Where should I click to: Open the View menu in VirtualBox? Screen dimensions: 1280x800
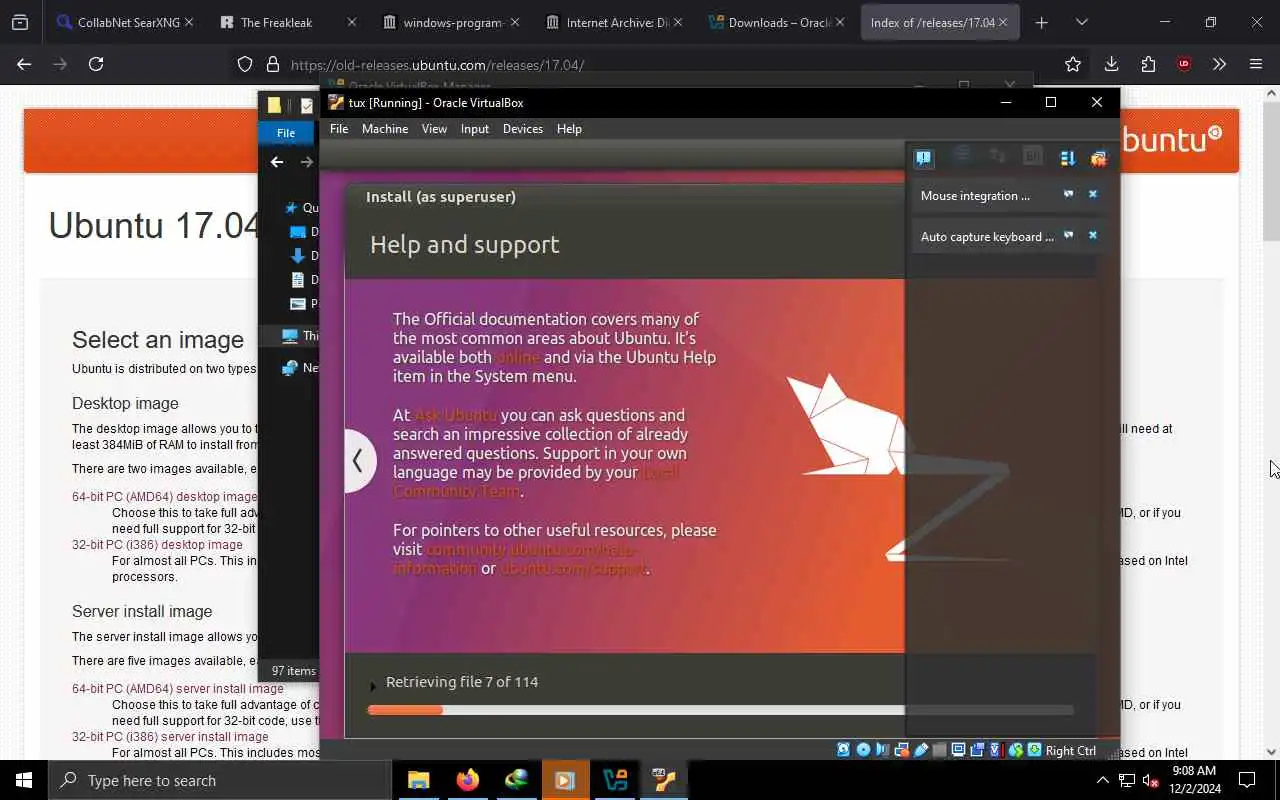(434, 129)
